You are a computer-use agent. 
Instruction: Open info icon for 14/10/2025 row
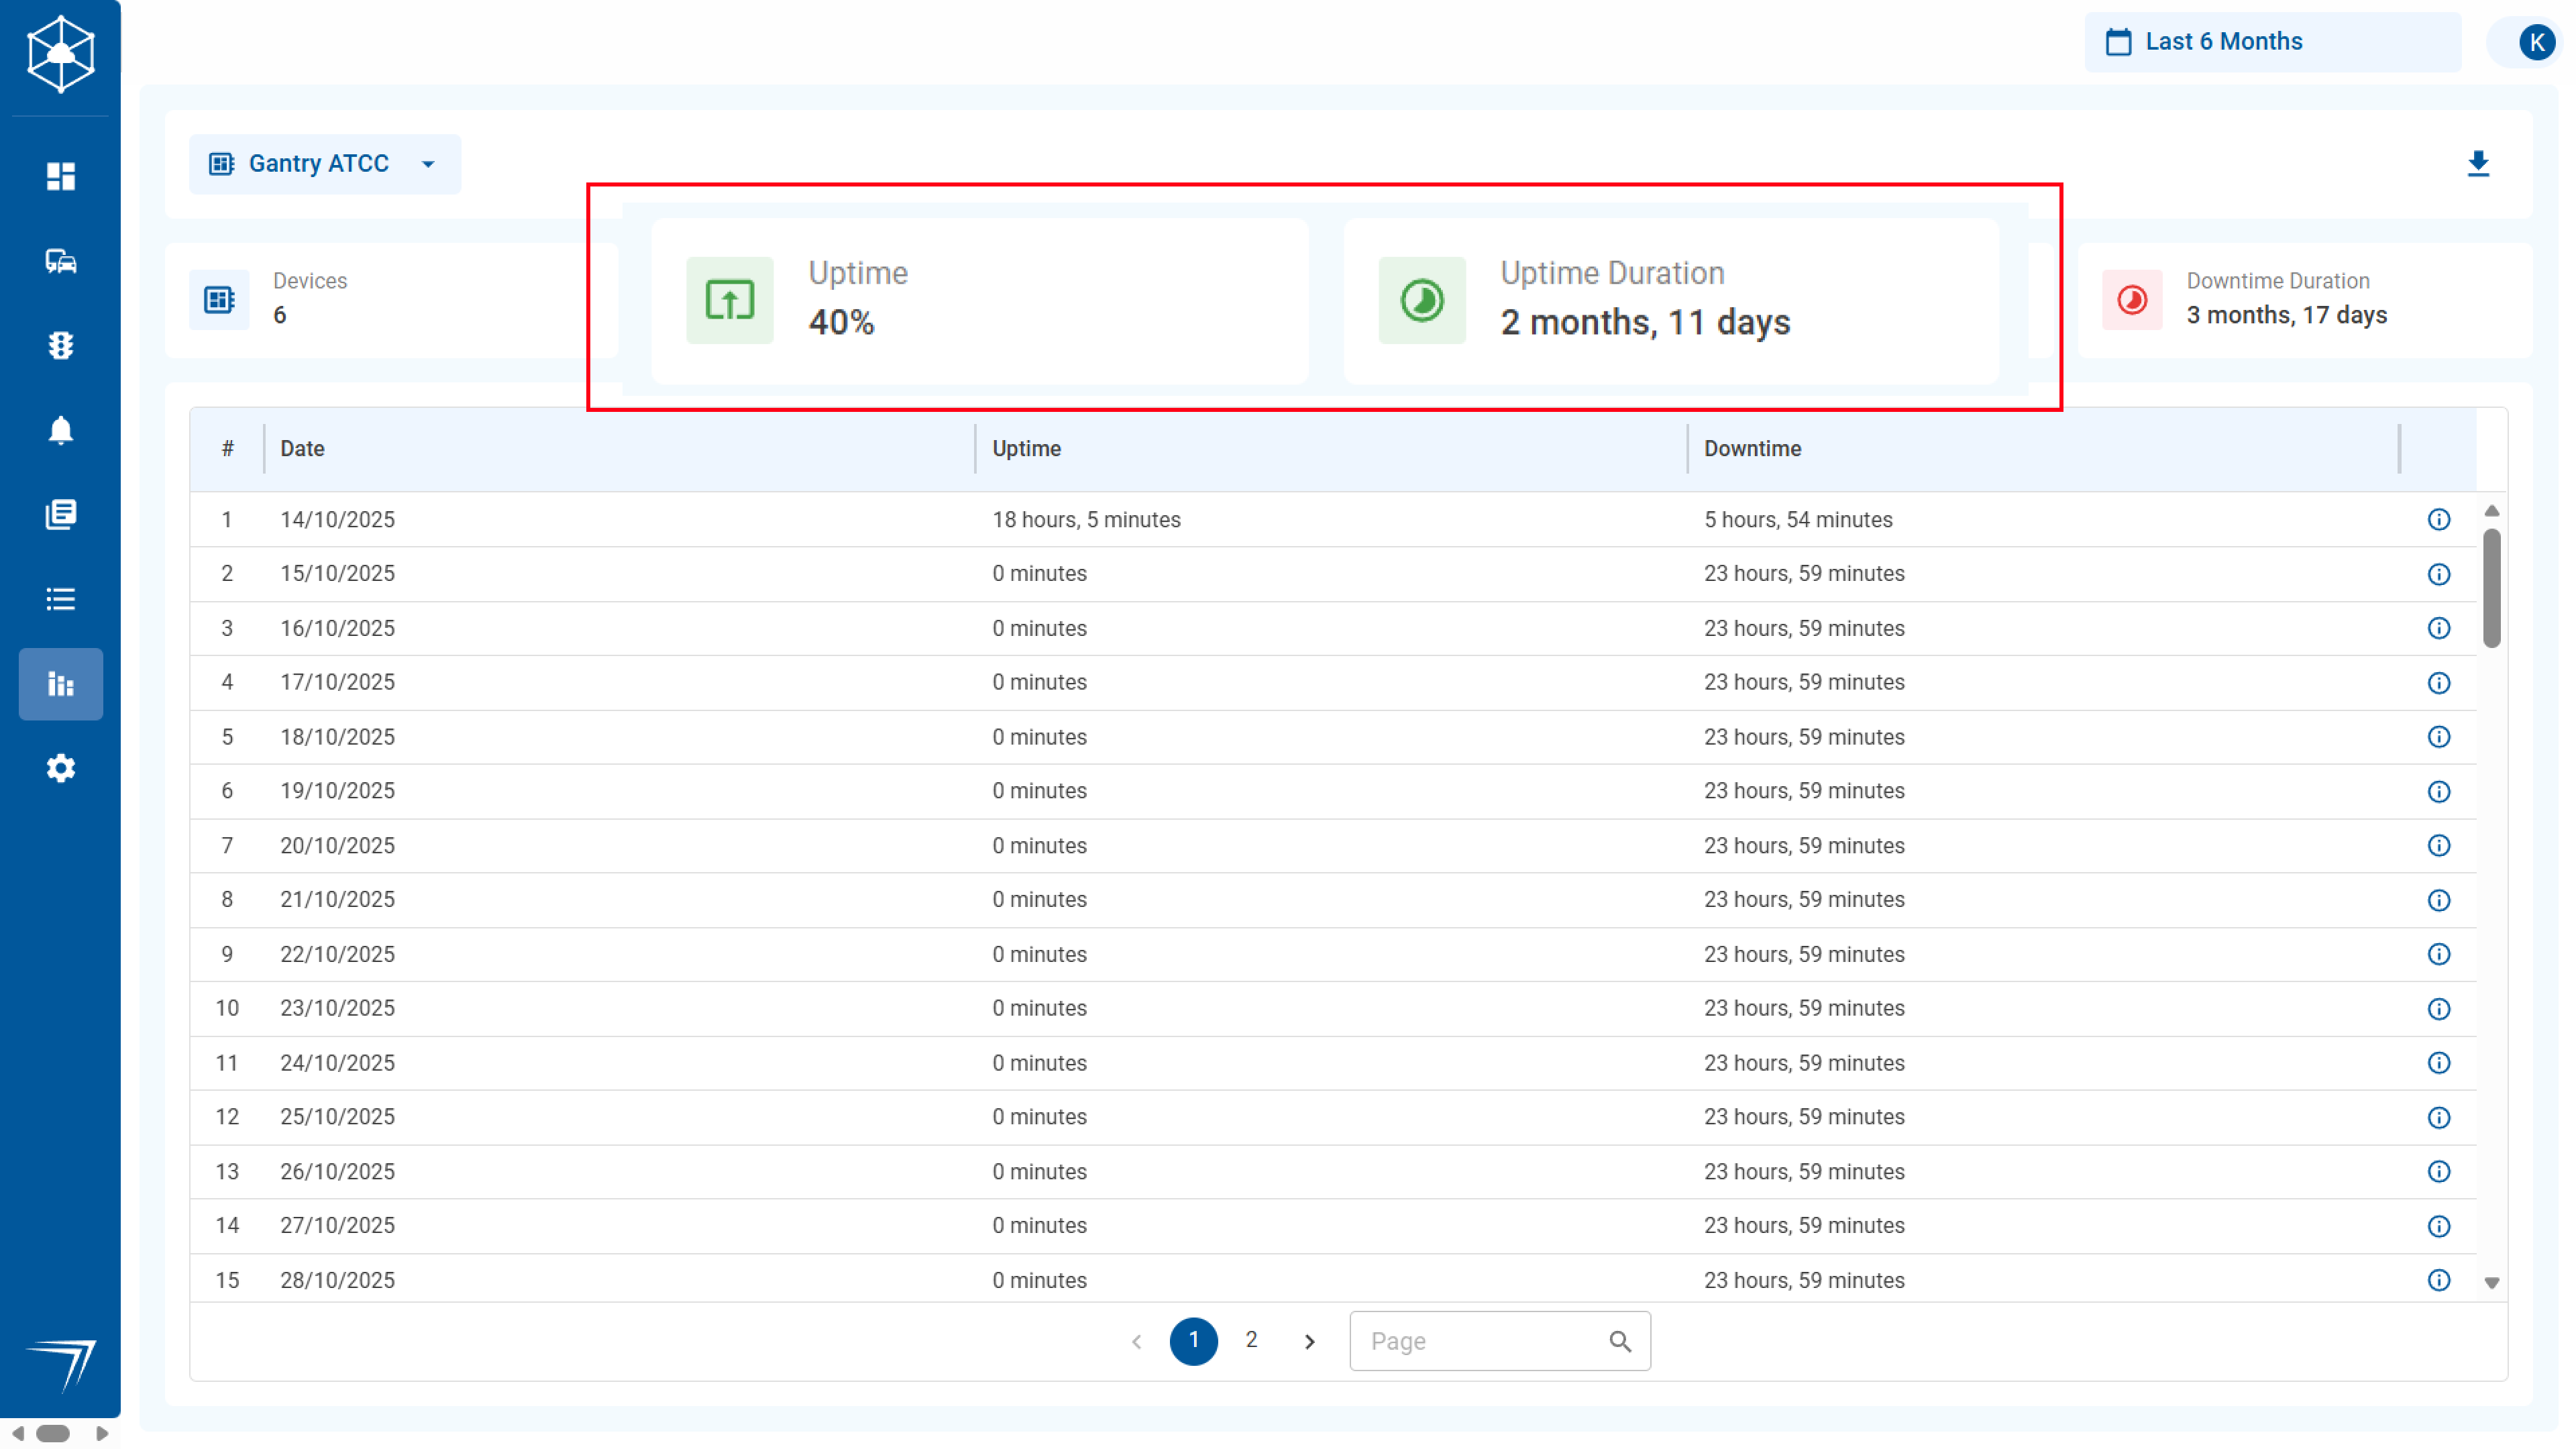coord(2439,519)
